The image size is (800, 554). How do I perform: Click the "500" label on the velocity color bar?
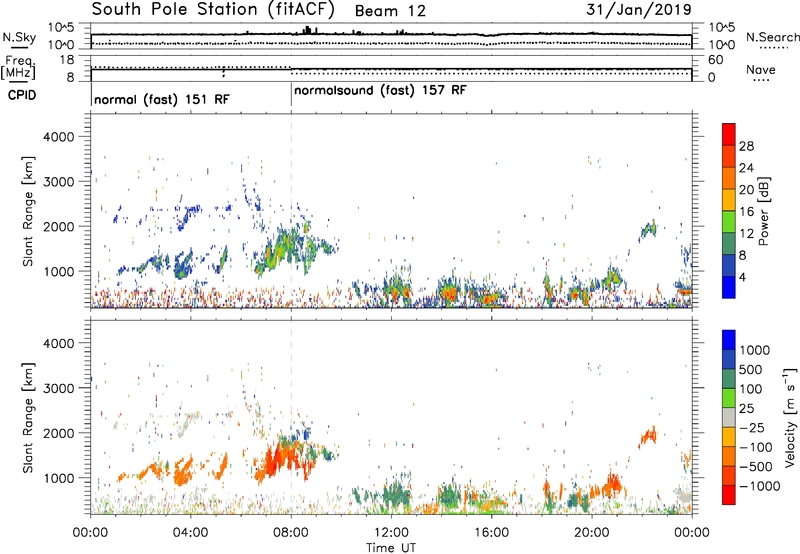click(750, 369)
